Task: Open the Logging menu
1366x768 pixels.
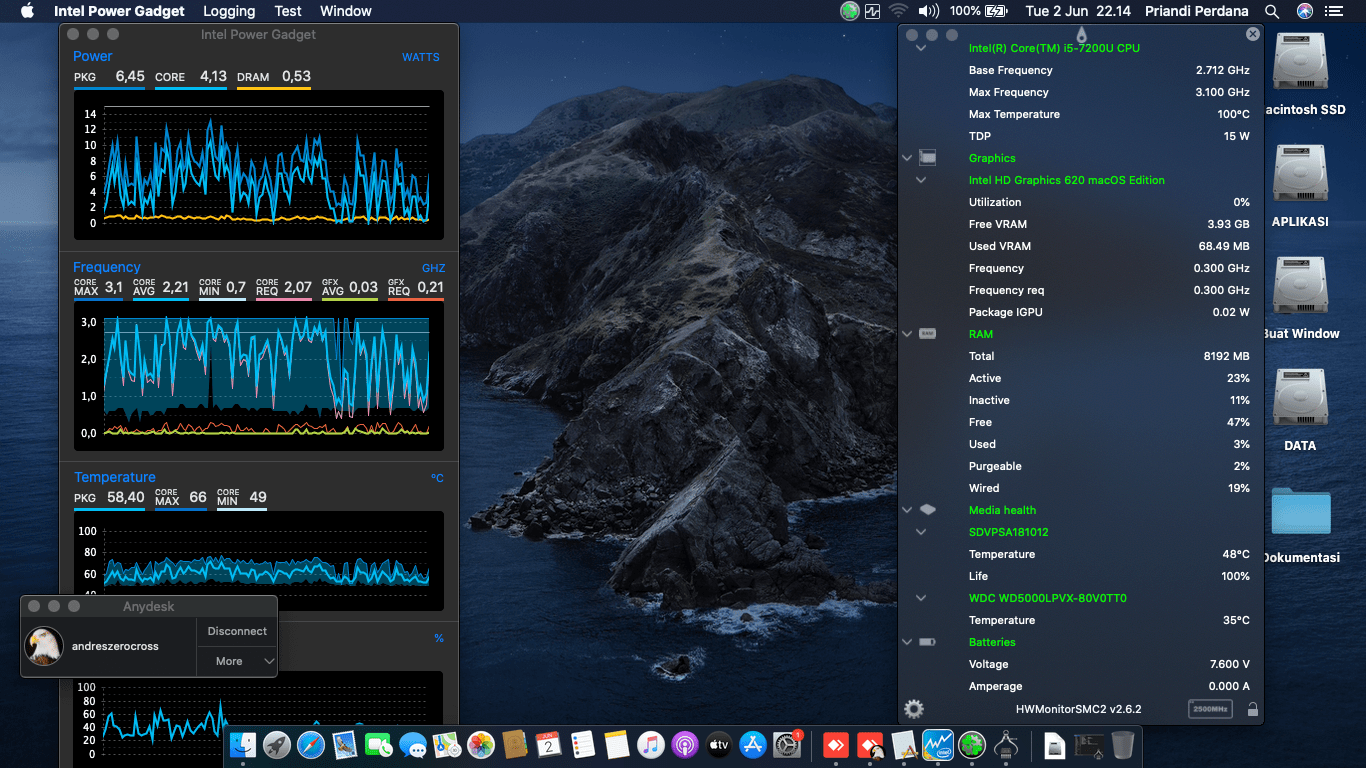Action: pyautogui.click(x=229, y=11)
